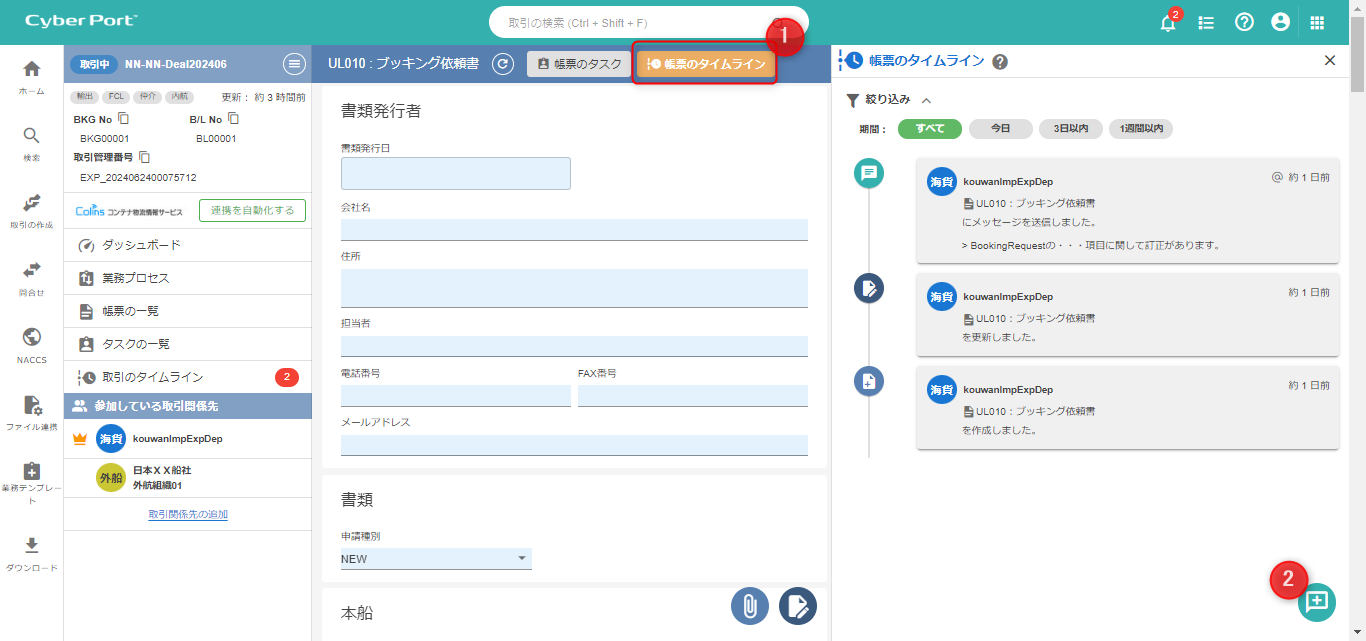Select the すべて period filter
The width and height of the screenshot is (1366, 641).
tap(929, 129)
